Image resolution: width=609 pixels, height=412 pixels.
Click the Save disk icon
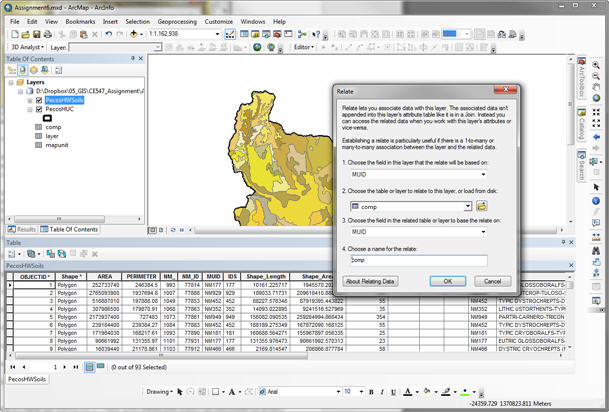tap(37, 34)
